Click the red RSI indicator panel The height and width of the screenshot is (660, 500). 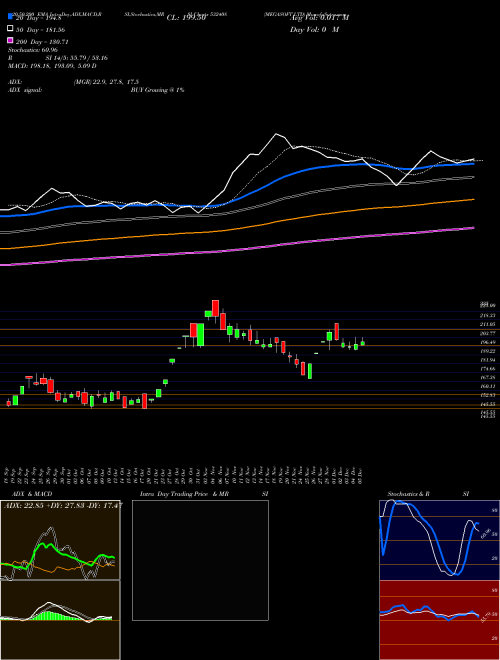(x=439, y=620)
